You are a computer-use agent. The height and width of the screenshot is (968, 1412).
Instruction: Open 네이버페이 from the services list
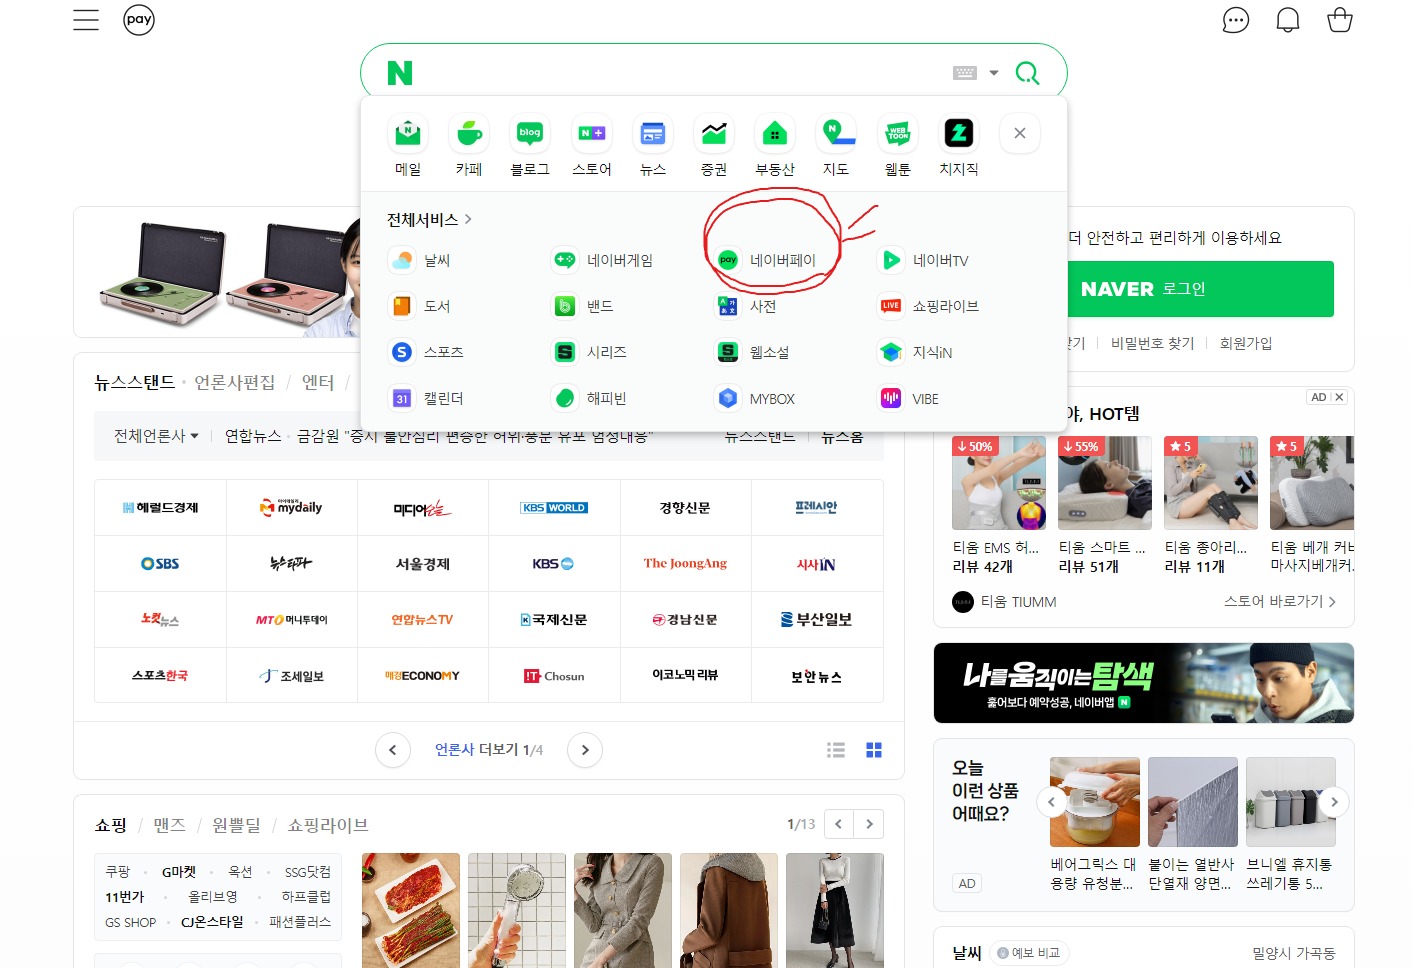tap(766, 260)
